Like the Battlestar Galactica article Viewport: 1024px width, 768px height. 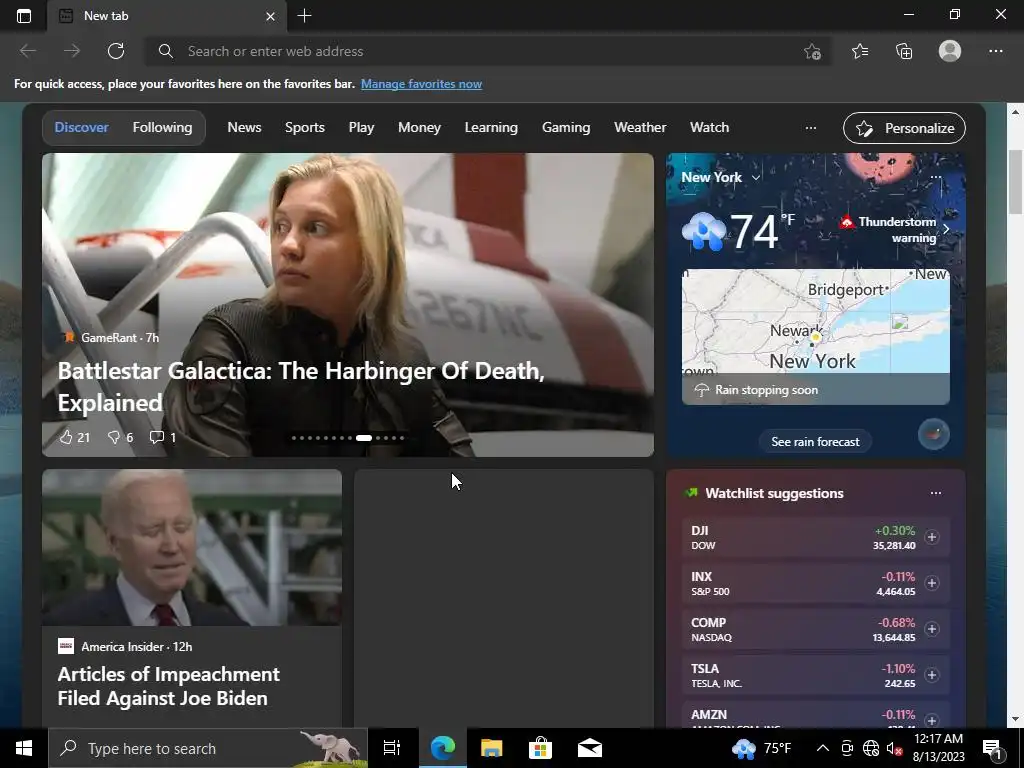click(x=74, y=437)
